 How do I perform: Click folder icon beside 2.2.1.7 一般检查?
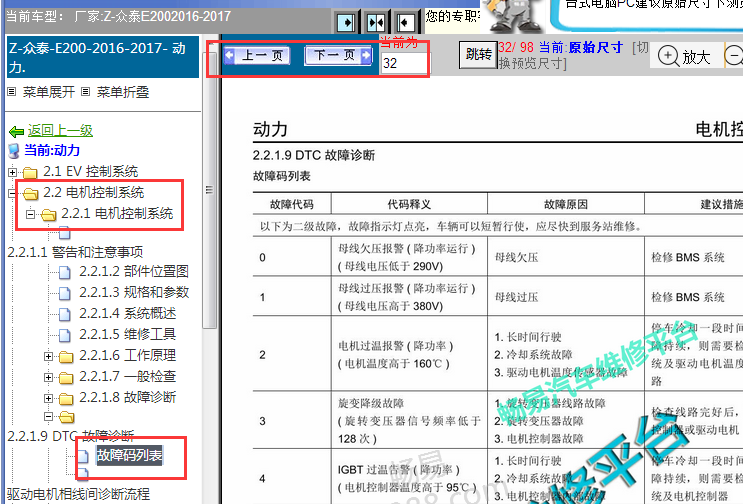coord(66,378)
